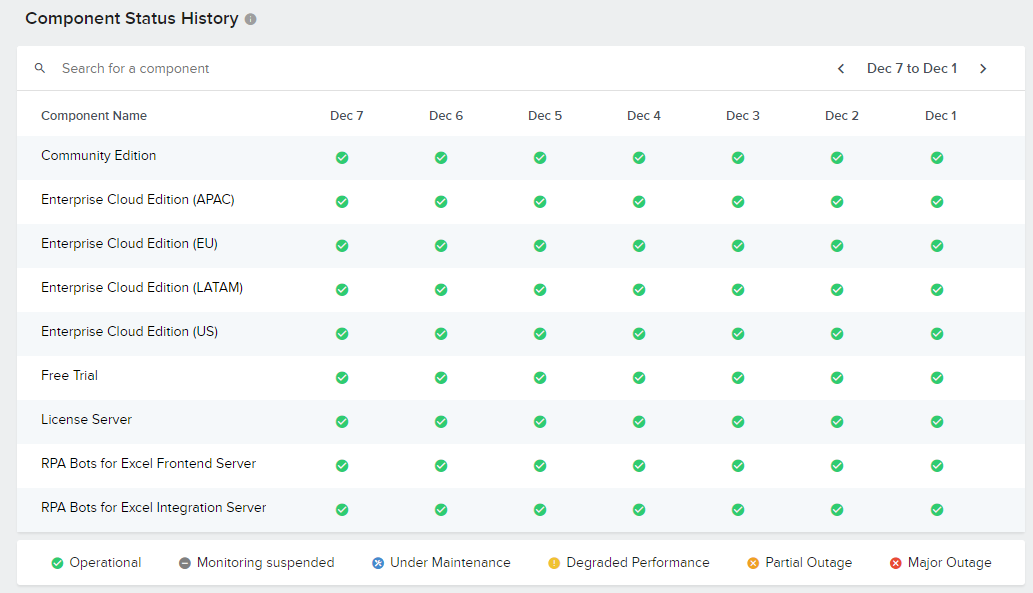The width and height of the screenshot is (1033, 593).
Task: Click the Under Maintenance legend icon
Action: tap(377, 563)
